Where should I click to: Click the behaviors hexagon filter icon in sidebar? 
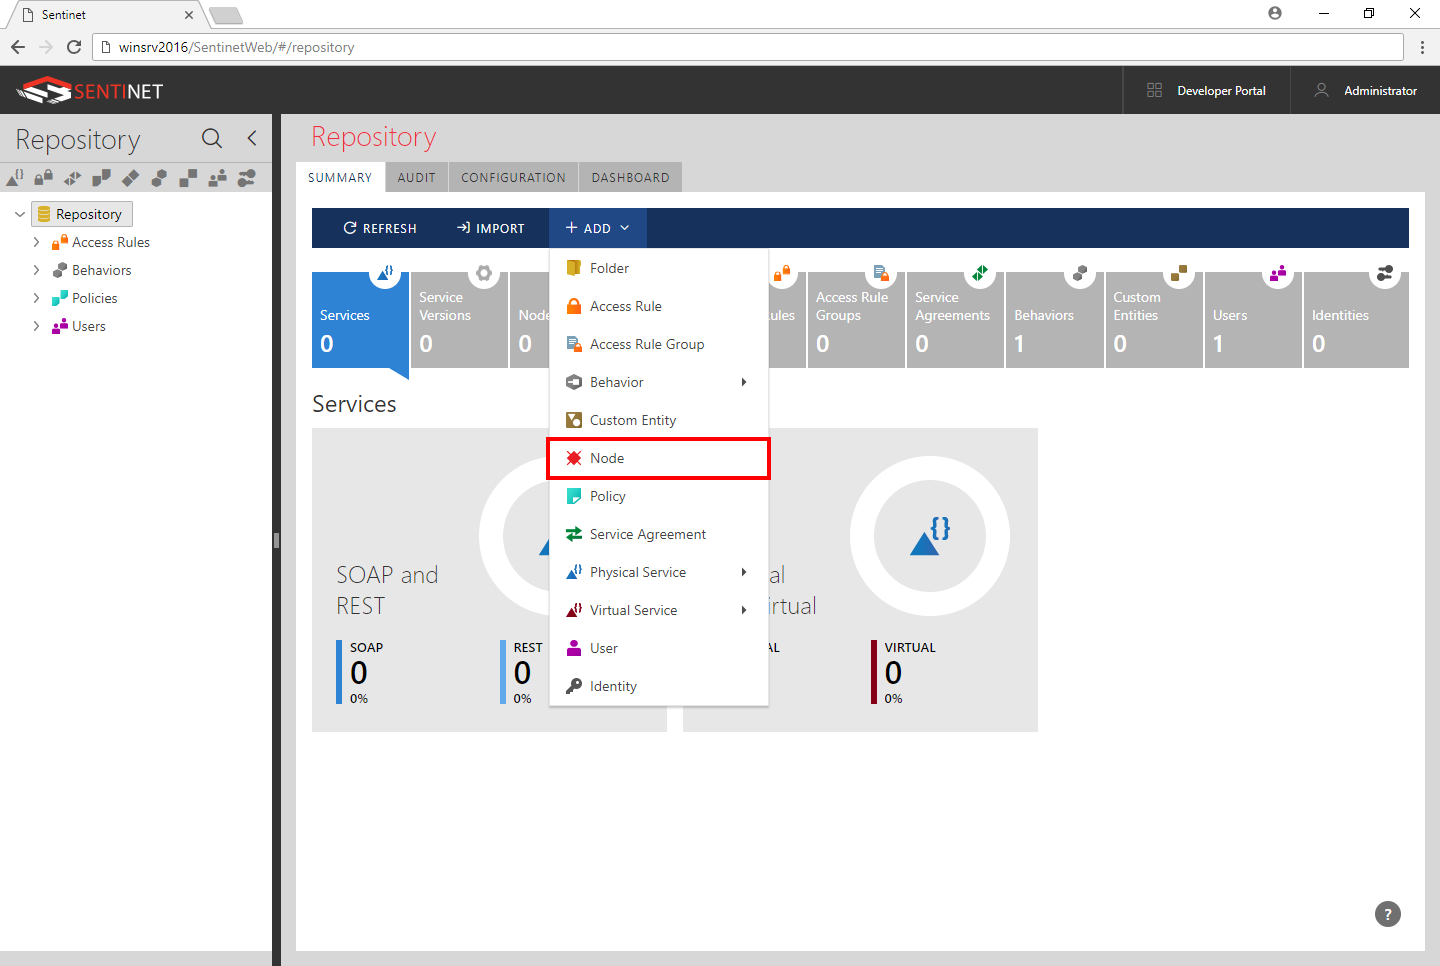pos(159,178)
